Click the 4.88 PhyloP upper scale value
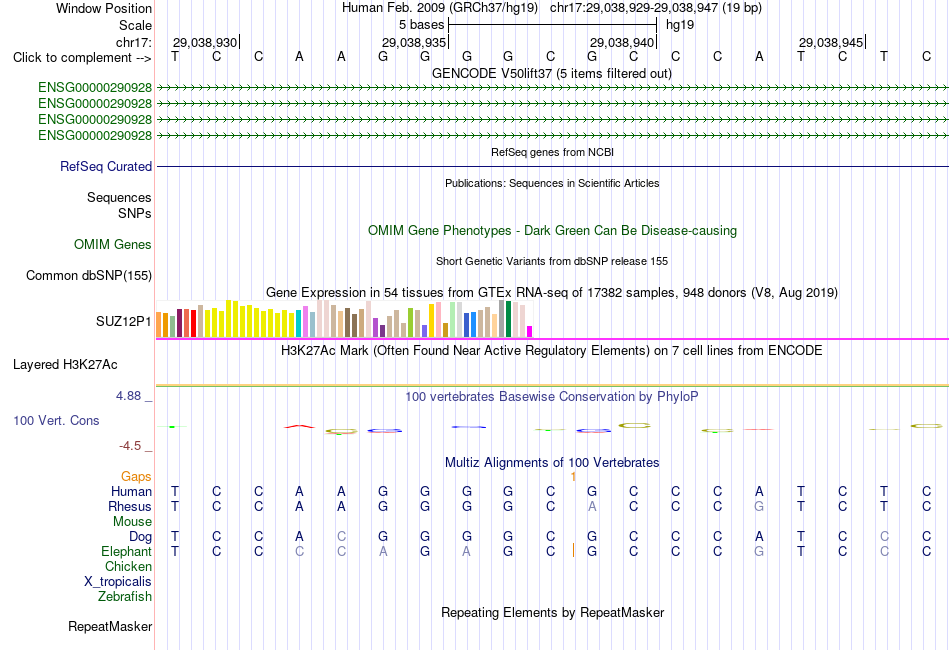The image size is (950, 650). click(x=128, y=396)
